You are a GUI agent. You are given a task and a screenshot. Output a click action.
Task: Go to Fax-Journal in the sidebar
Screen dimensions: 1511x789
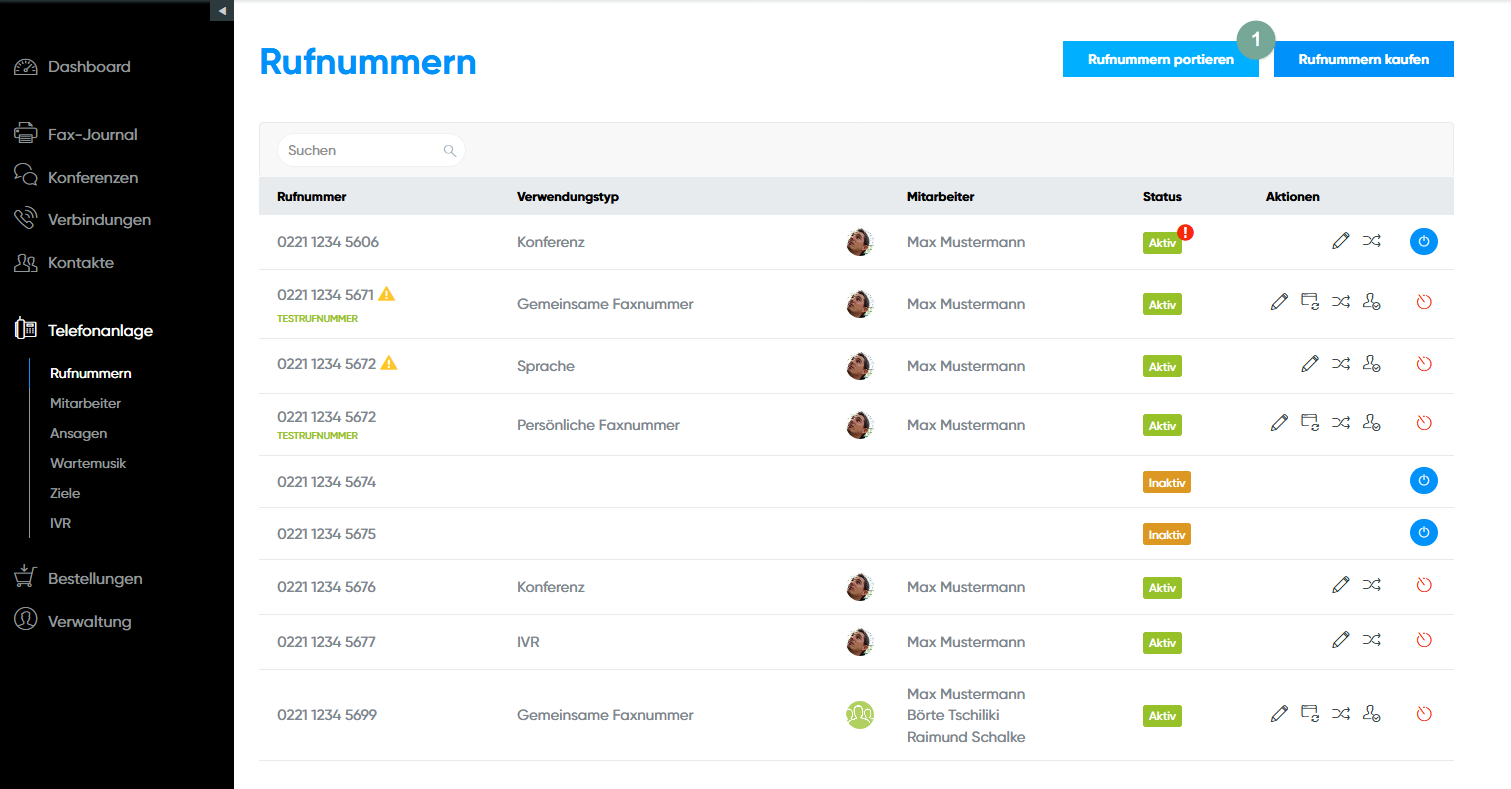tap(92, 134)
